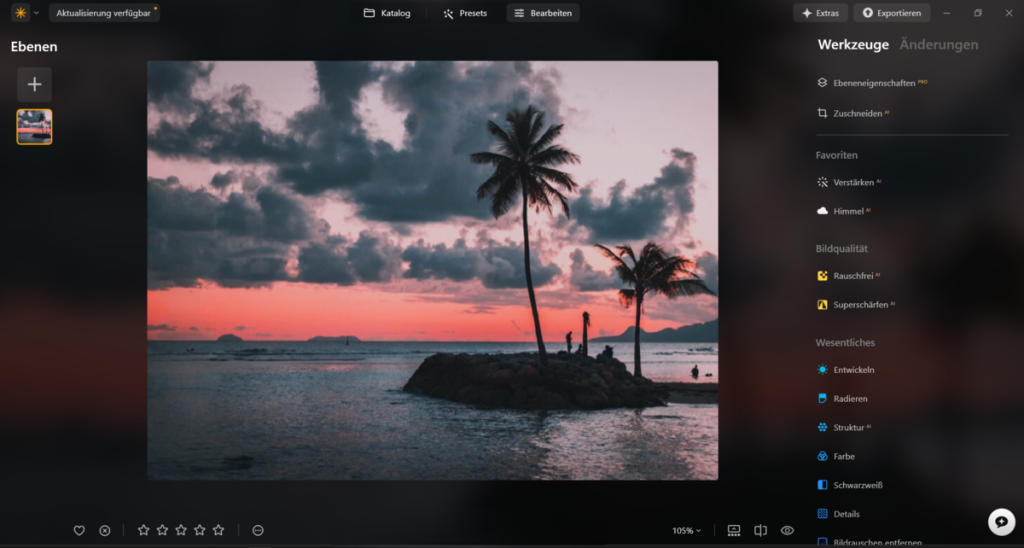Toggle the eye preview original icon

(x=788, y=530)
